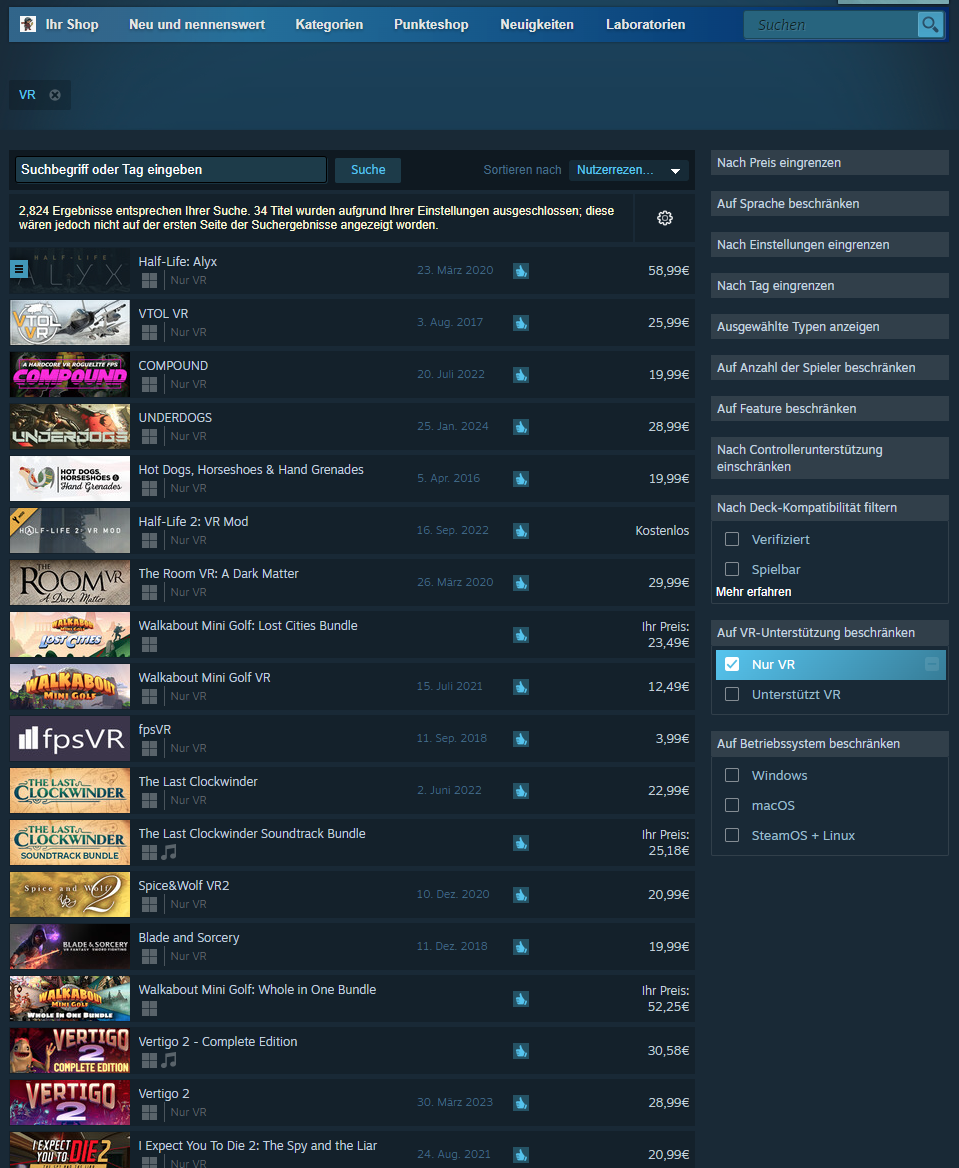Click review thumb icon for The Room VR
The image size is (959, 1168).
coord(521,583)
